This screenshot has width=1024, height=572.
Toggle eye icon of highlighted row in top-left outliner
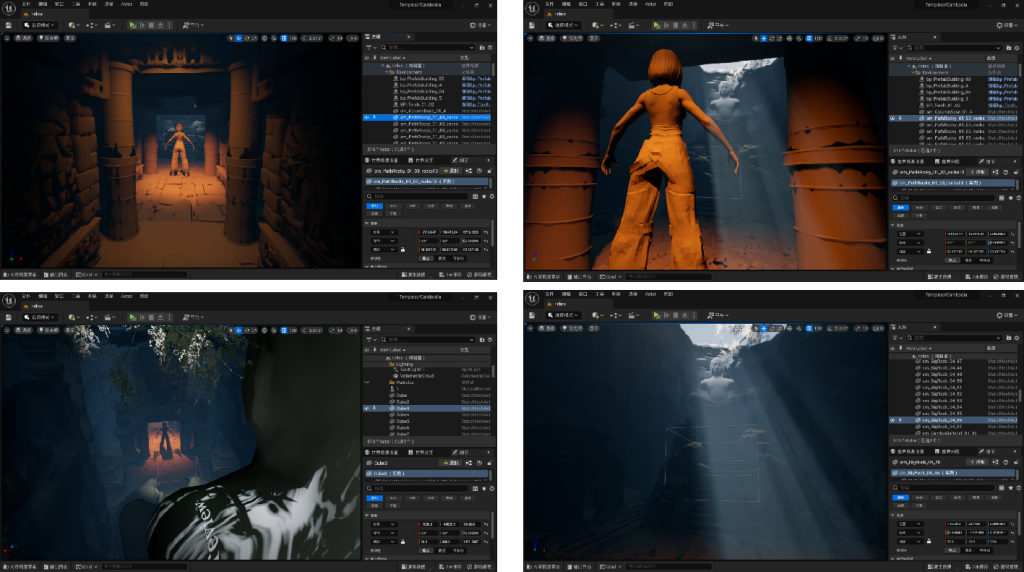coord(365,117)
